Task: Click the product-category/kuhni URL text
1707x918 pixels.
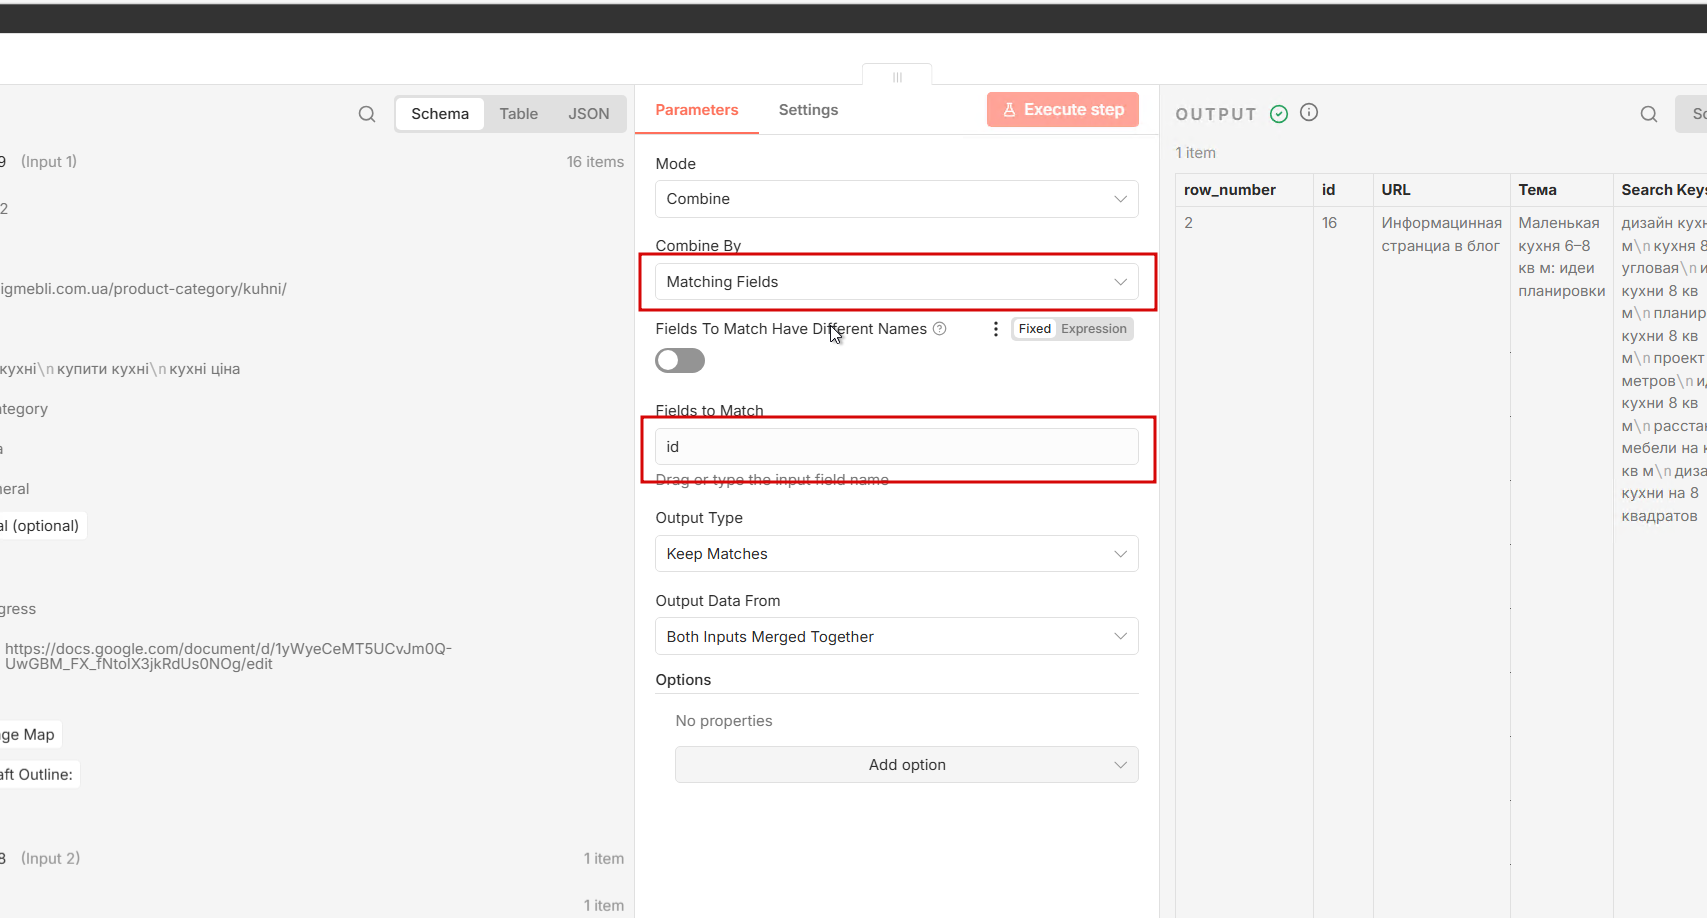Action: point(143,289)
